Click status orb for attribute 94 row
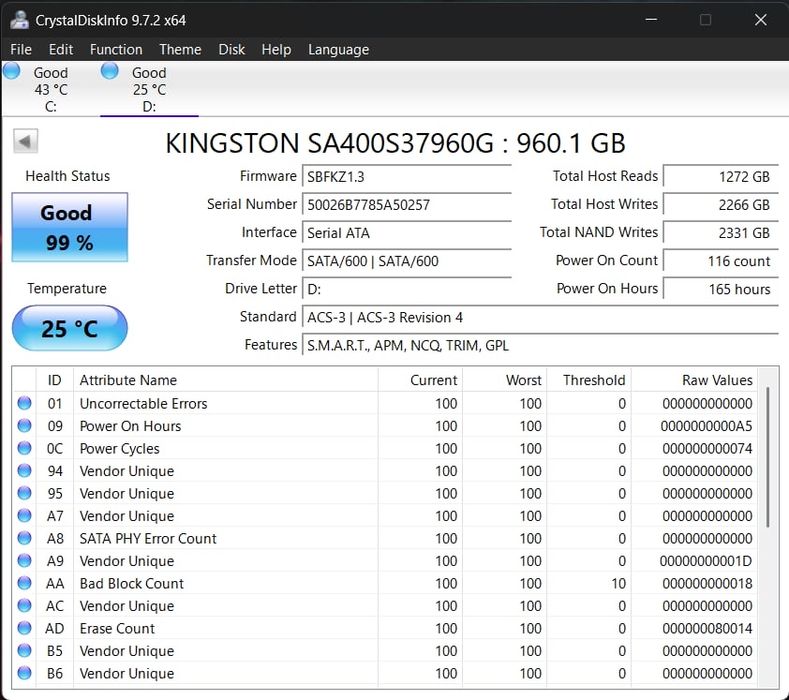This screenshot has width=789, height=700. pyautogui.click(x=24, y=471)
